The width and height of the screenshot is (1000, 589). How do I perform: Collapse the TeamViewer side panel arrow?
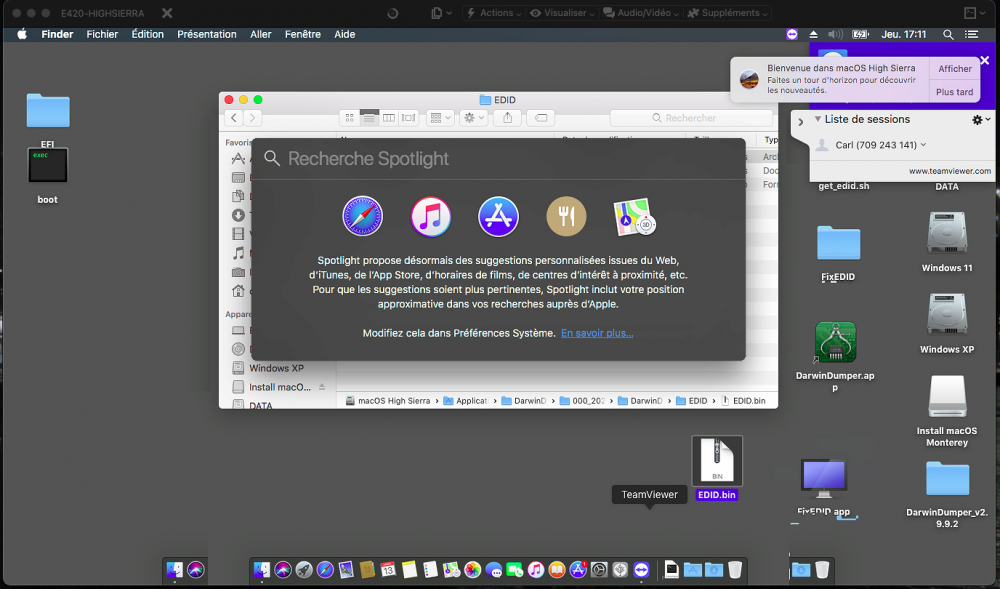coord(800,122)
